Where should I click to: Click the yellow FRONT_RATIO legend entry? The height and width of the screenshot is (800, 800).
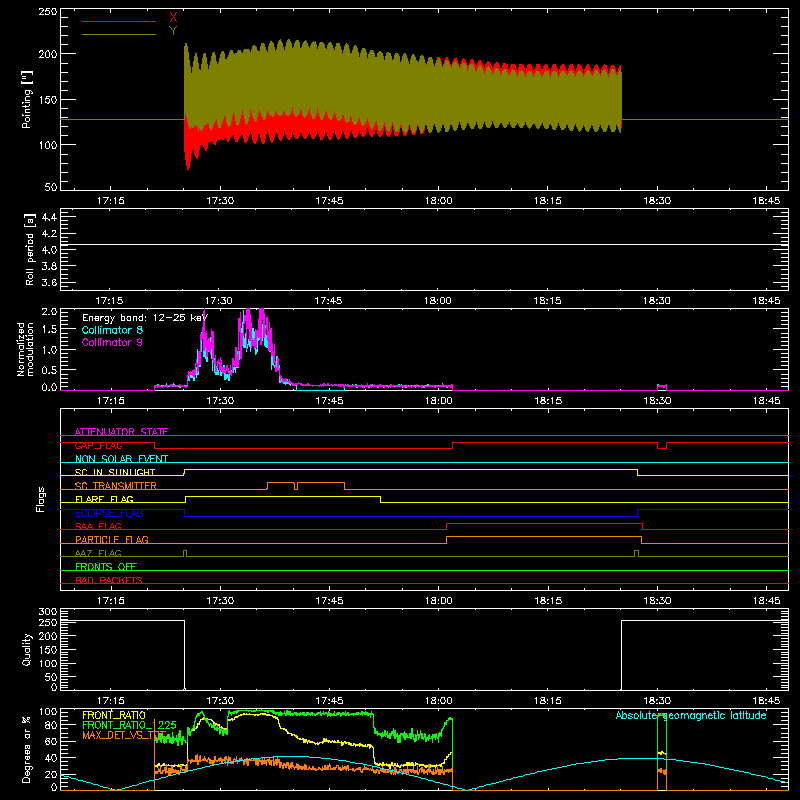click(114, 715)
